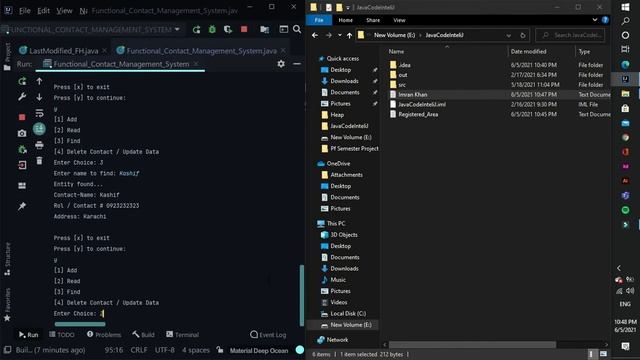Expand address bar history dropdown in Explorer
The image size is (640, 360).
coord(509,36)
